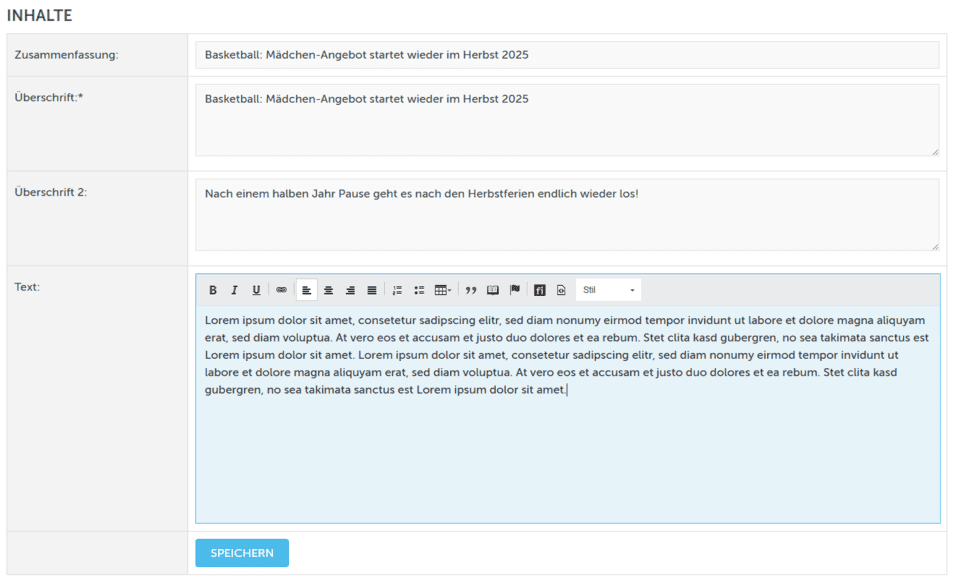Focus the Überschrift 2 text area

(x=566, y=214)
